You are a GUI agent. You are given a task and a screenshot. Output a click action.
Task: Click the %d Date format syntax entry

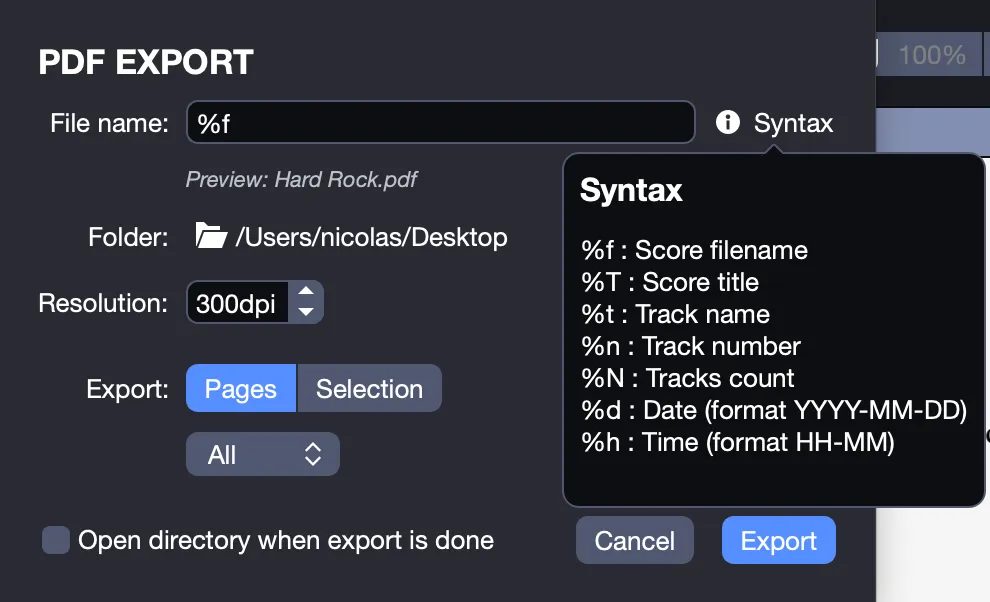tap(774, 411)
